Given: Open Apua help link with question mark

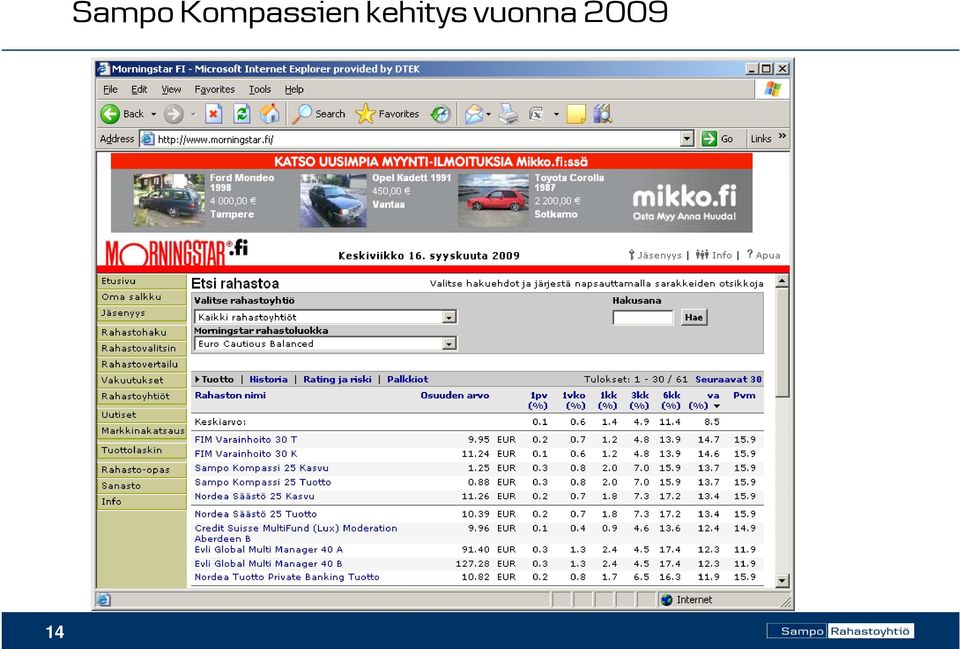Looking at the screenshot, I should pyautogui.click(x=768, y=255).
